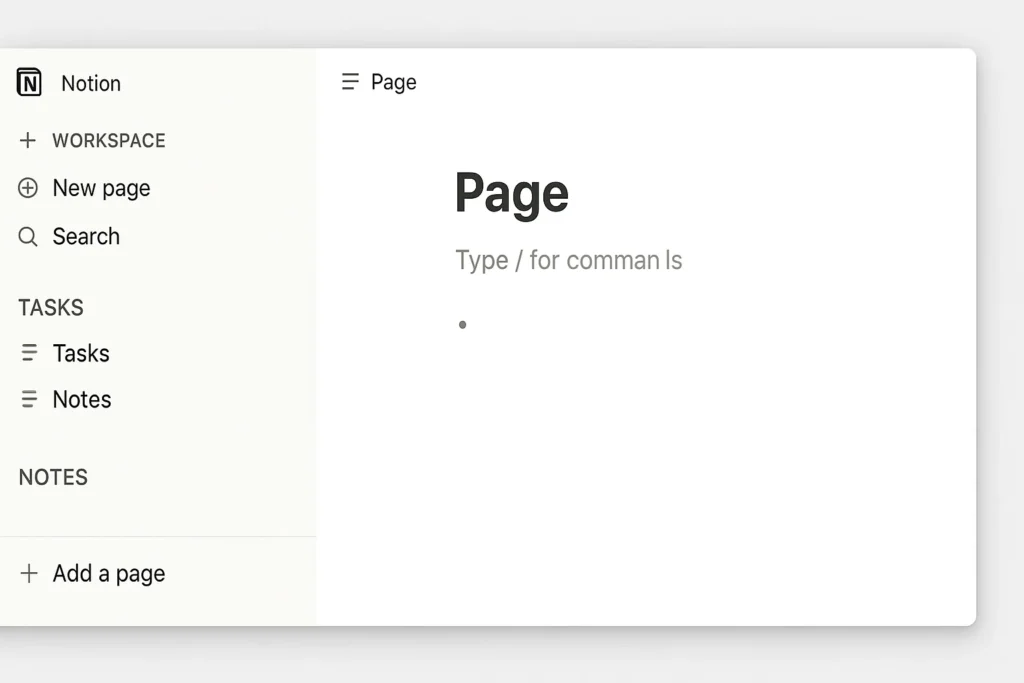Click the magnifying glass Search icon

pos(28,237)
